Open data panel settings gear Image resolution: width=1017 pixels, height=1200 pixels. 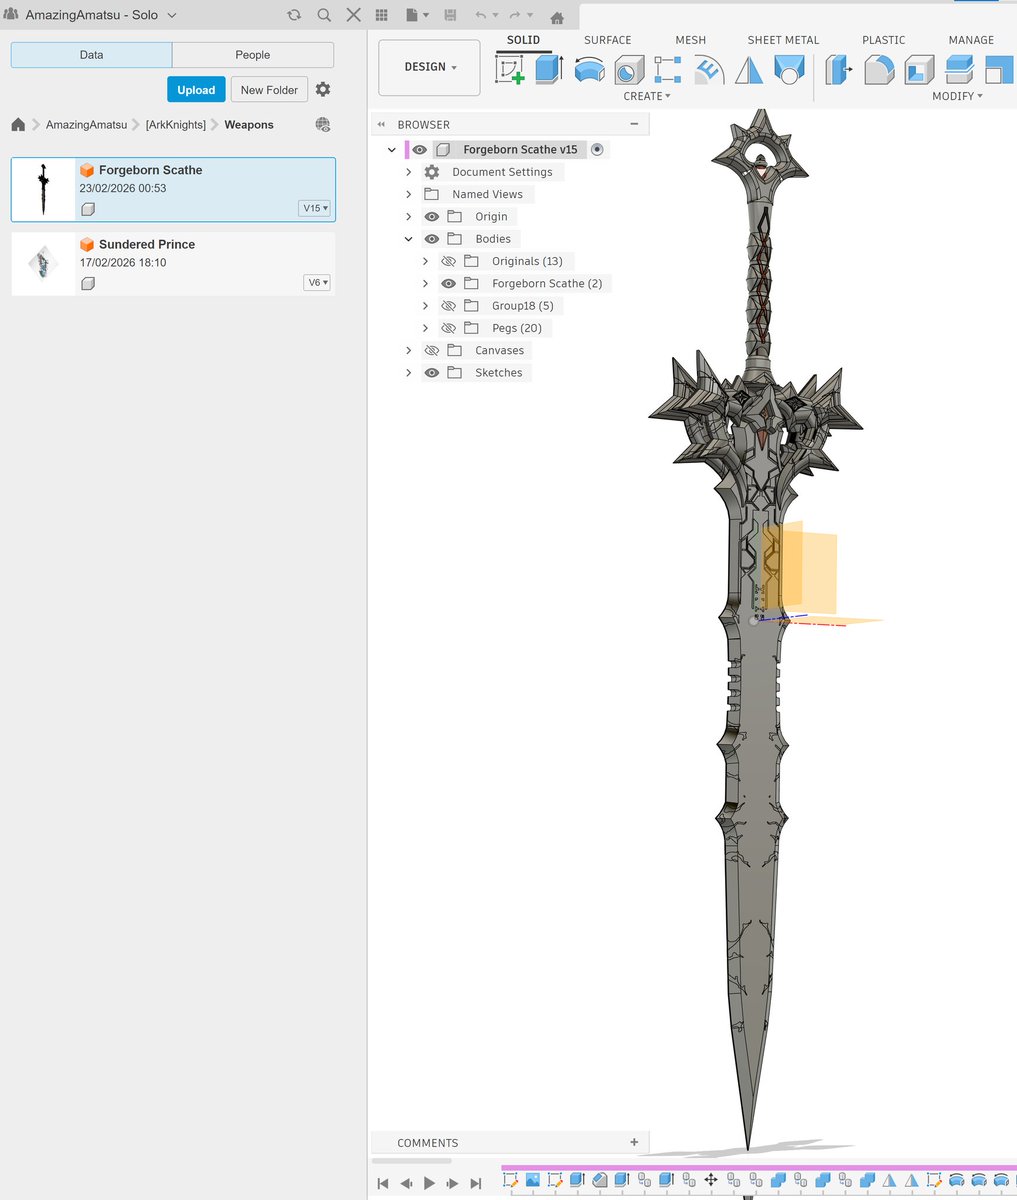(322, 90)
